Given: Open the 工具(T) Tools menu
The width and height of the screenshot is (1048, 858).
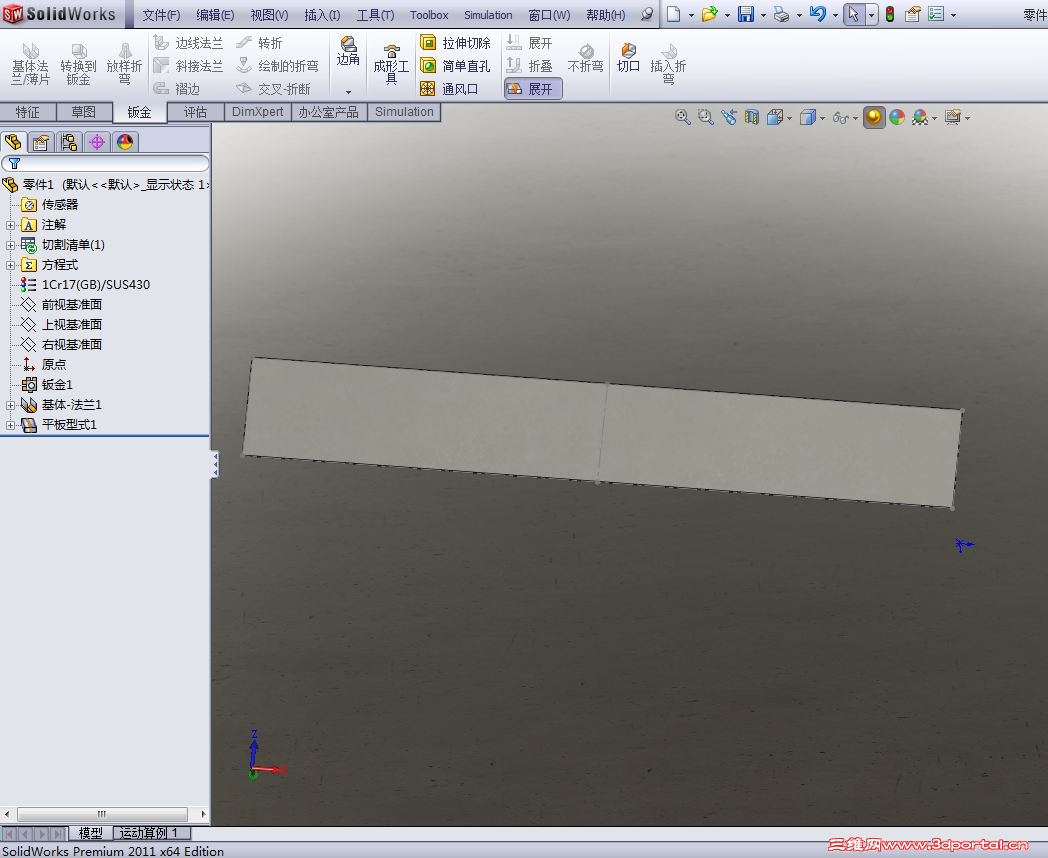Looking at the screenshot, I should tap(375, 15).
